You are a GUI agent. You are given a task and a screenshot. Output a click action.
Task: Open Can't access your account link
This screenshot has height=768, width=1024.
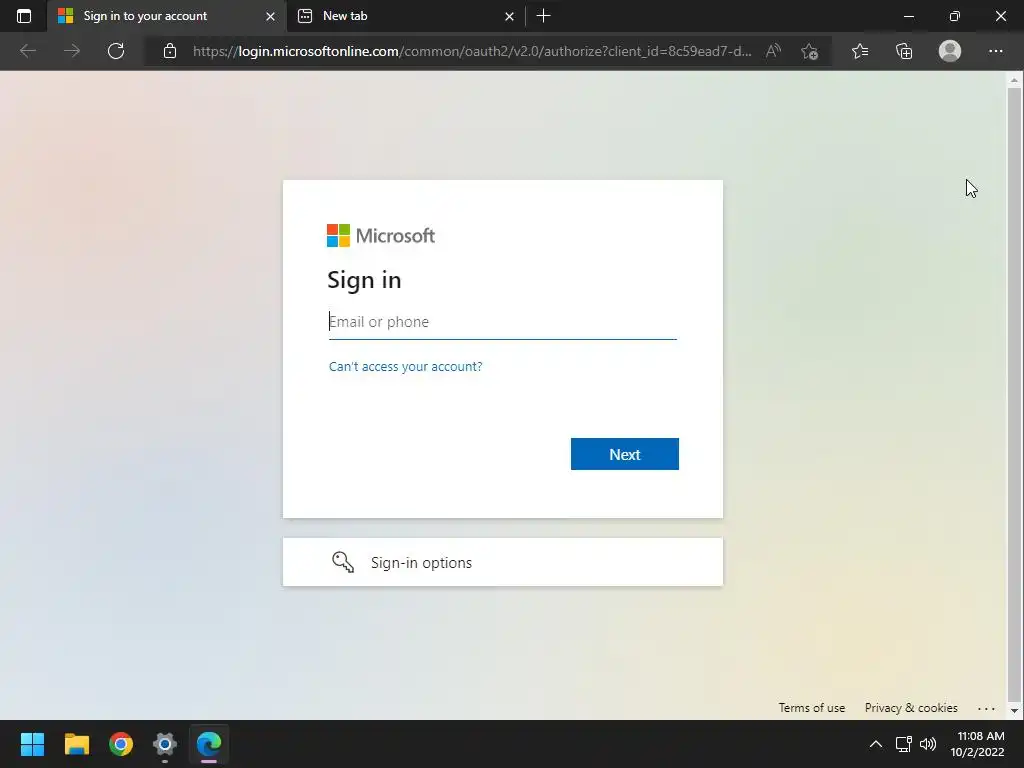point(406,366)
